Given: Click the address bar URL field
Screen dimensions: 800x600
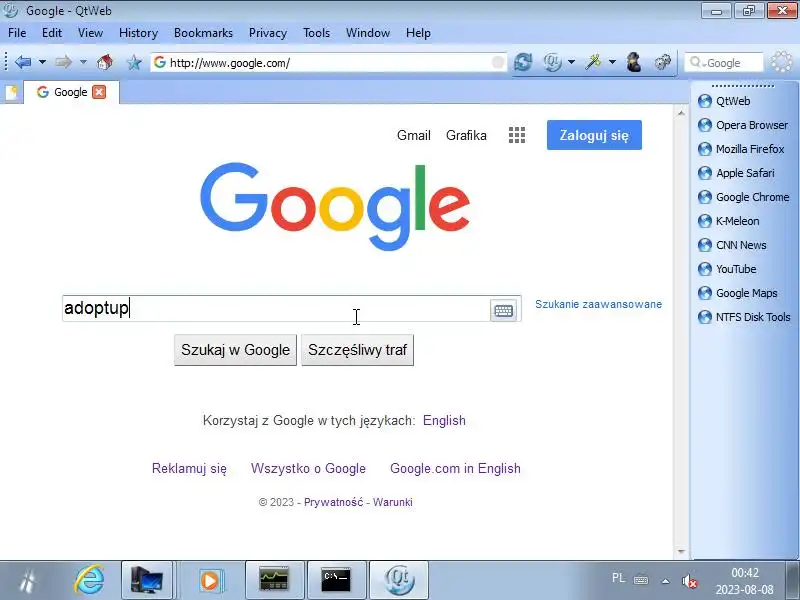Looking at the screenshot, I should coord(327,63).
